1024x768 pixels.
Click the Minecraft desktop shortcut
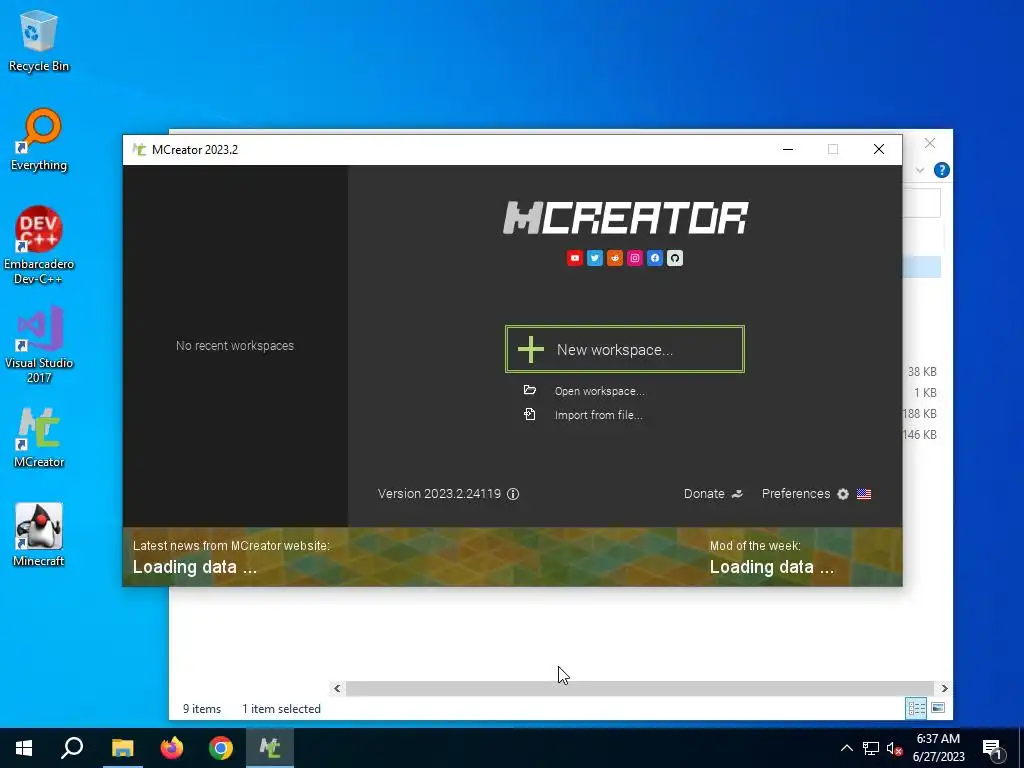tap(39, 536)
